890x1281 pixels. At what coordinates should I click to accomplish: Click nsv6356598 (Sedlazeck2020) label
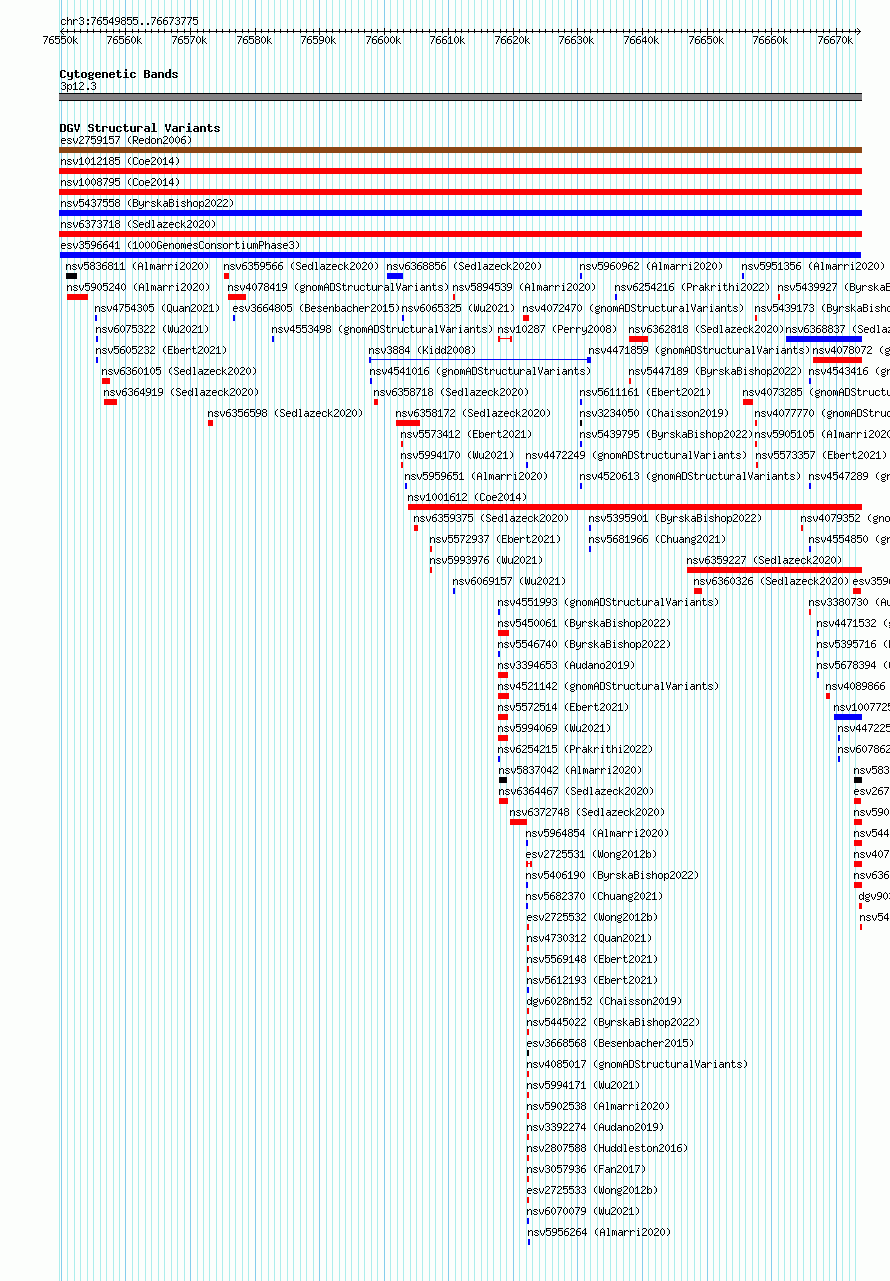[285, 413]
